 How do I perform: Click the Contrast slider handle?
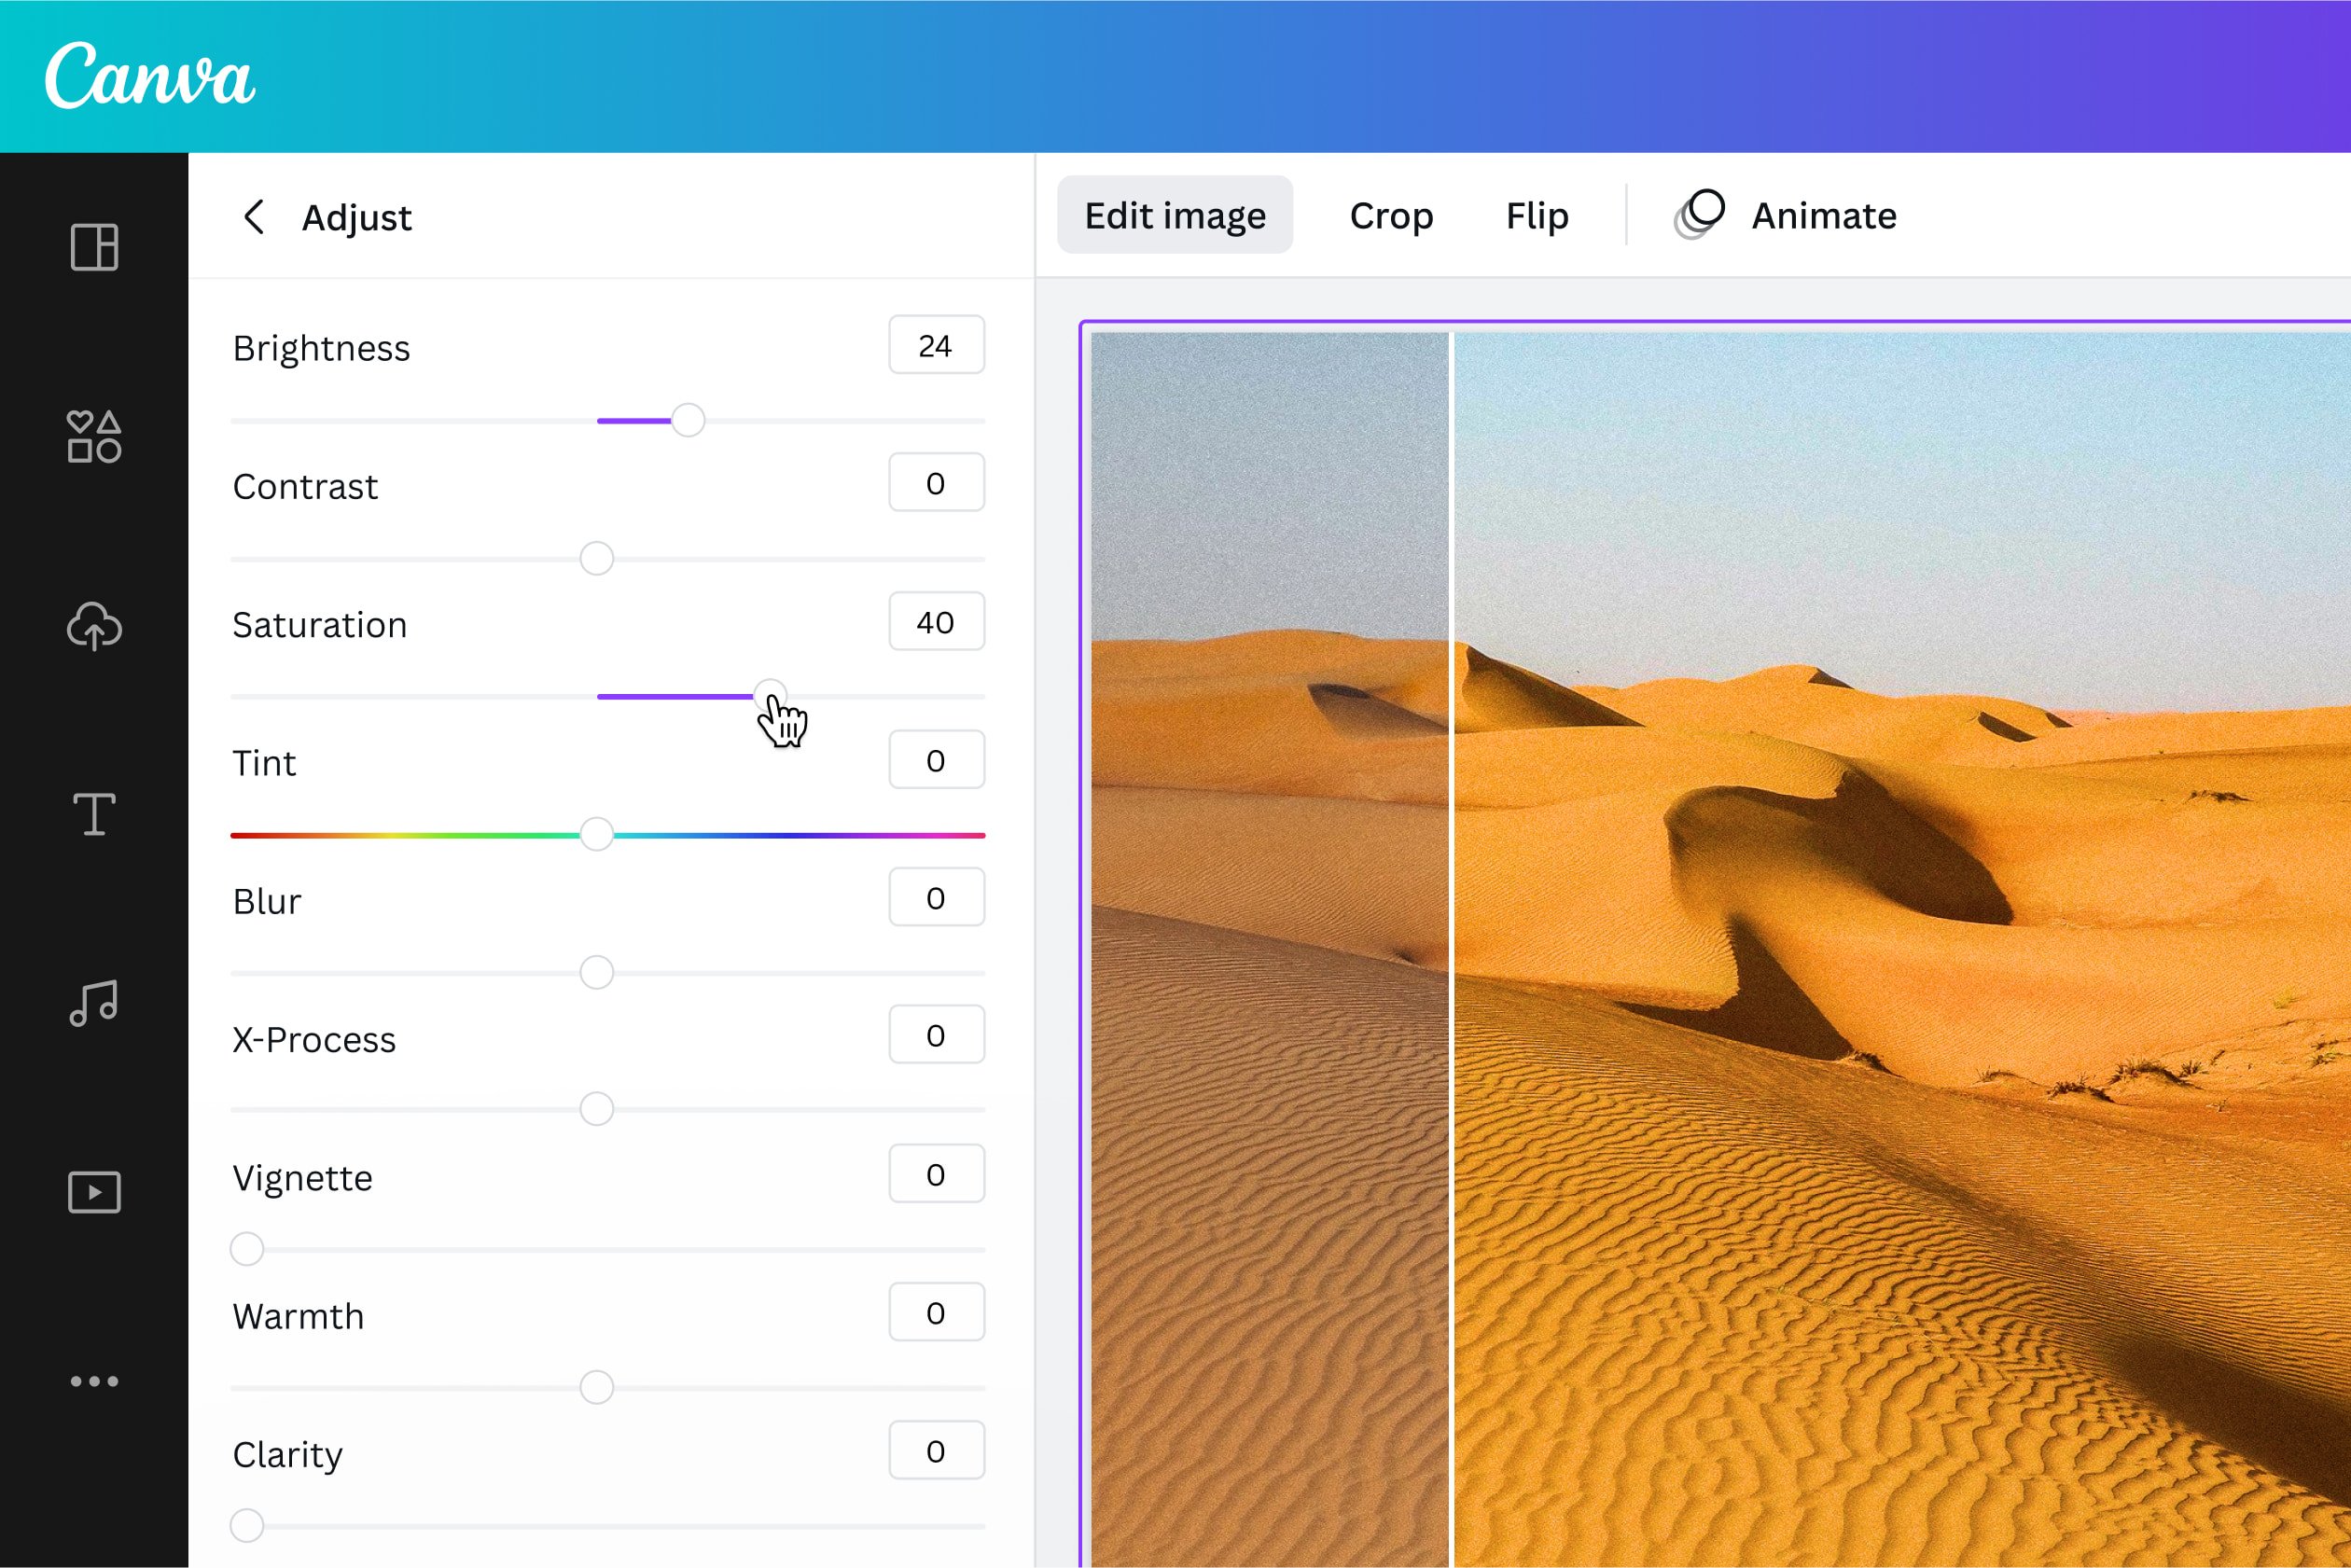pyautogui.click(x=597, y=558)
